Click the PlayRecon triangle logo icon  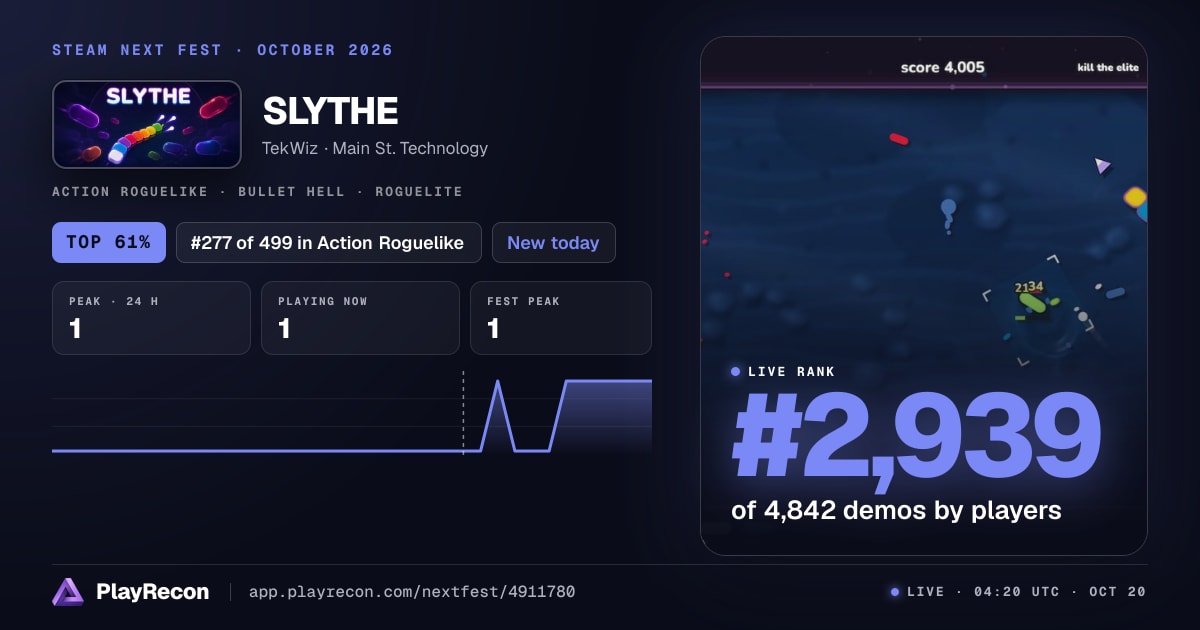(x=68, y=592)
